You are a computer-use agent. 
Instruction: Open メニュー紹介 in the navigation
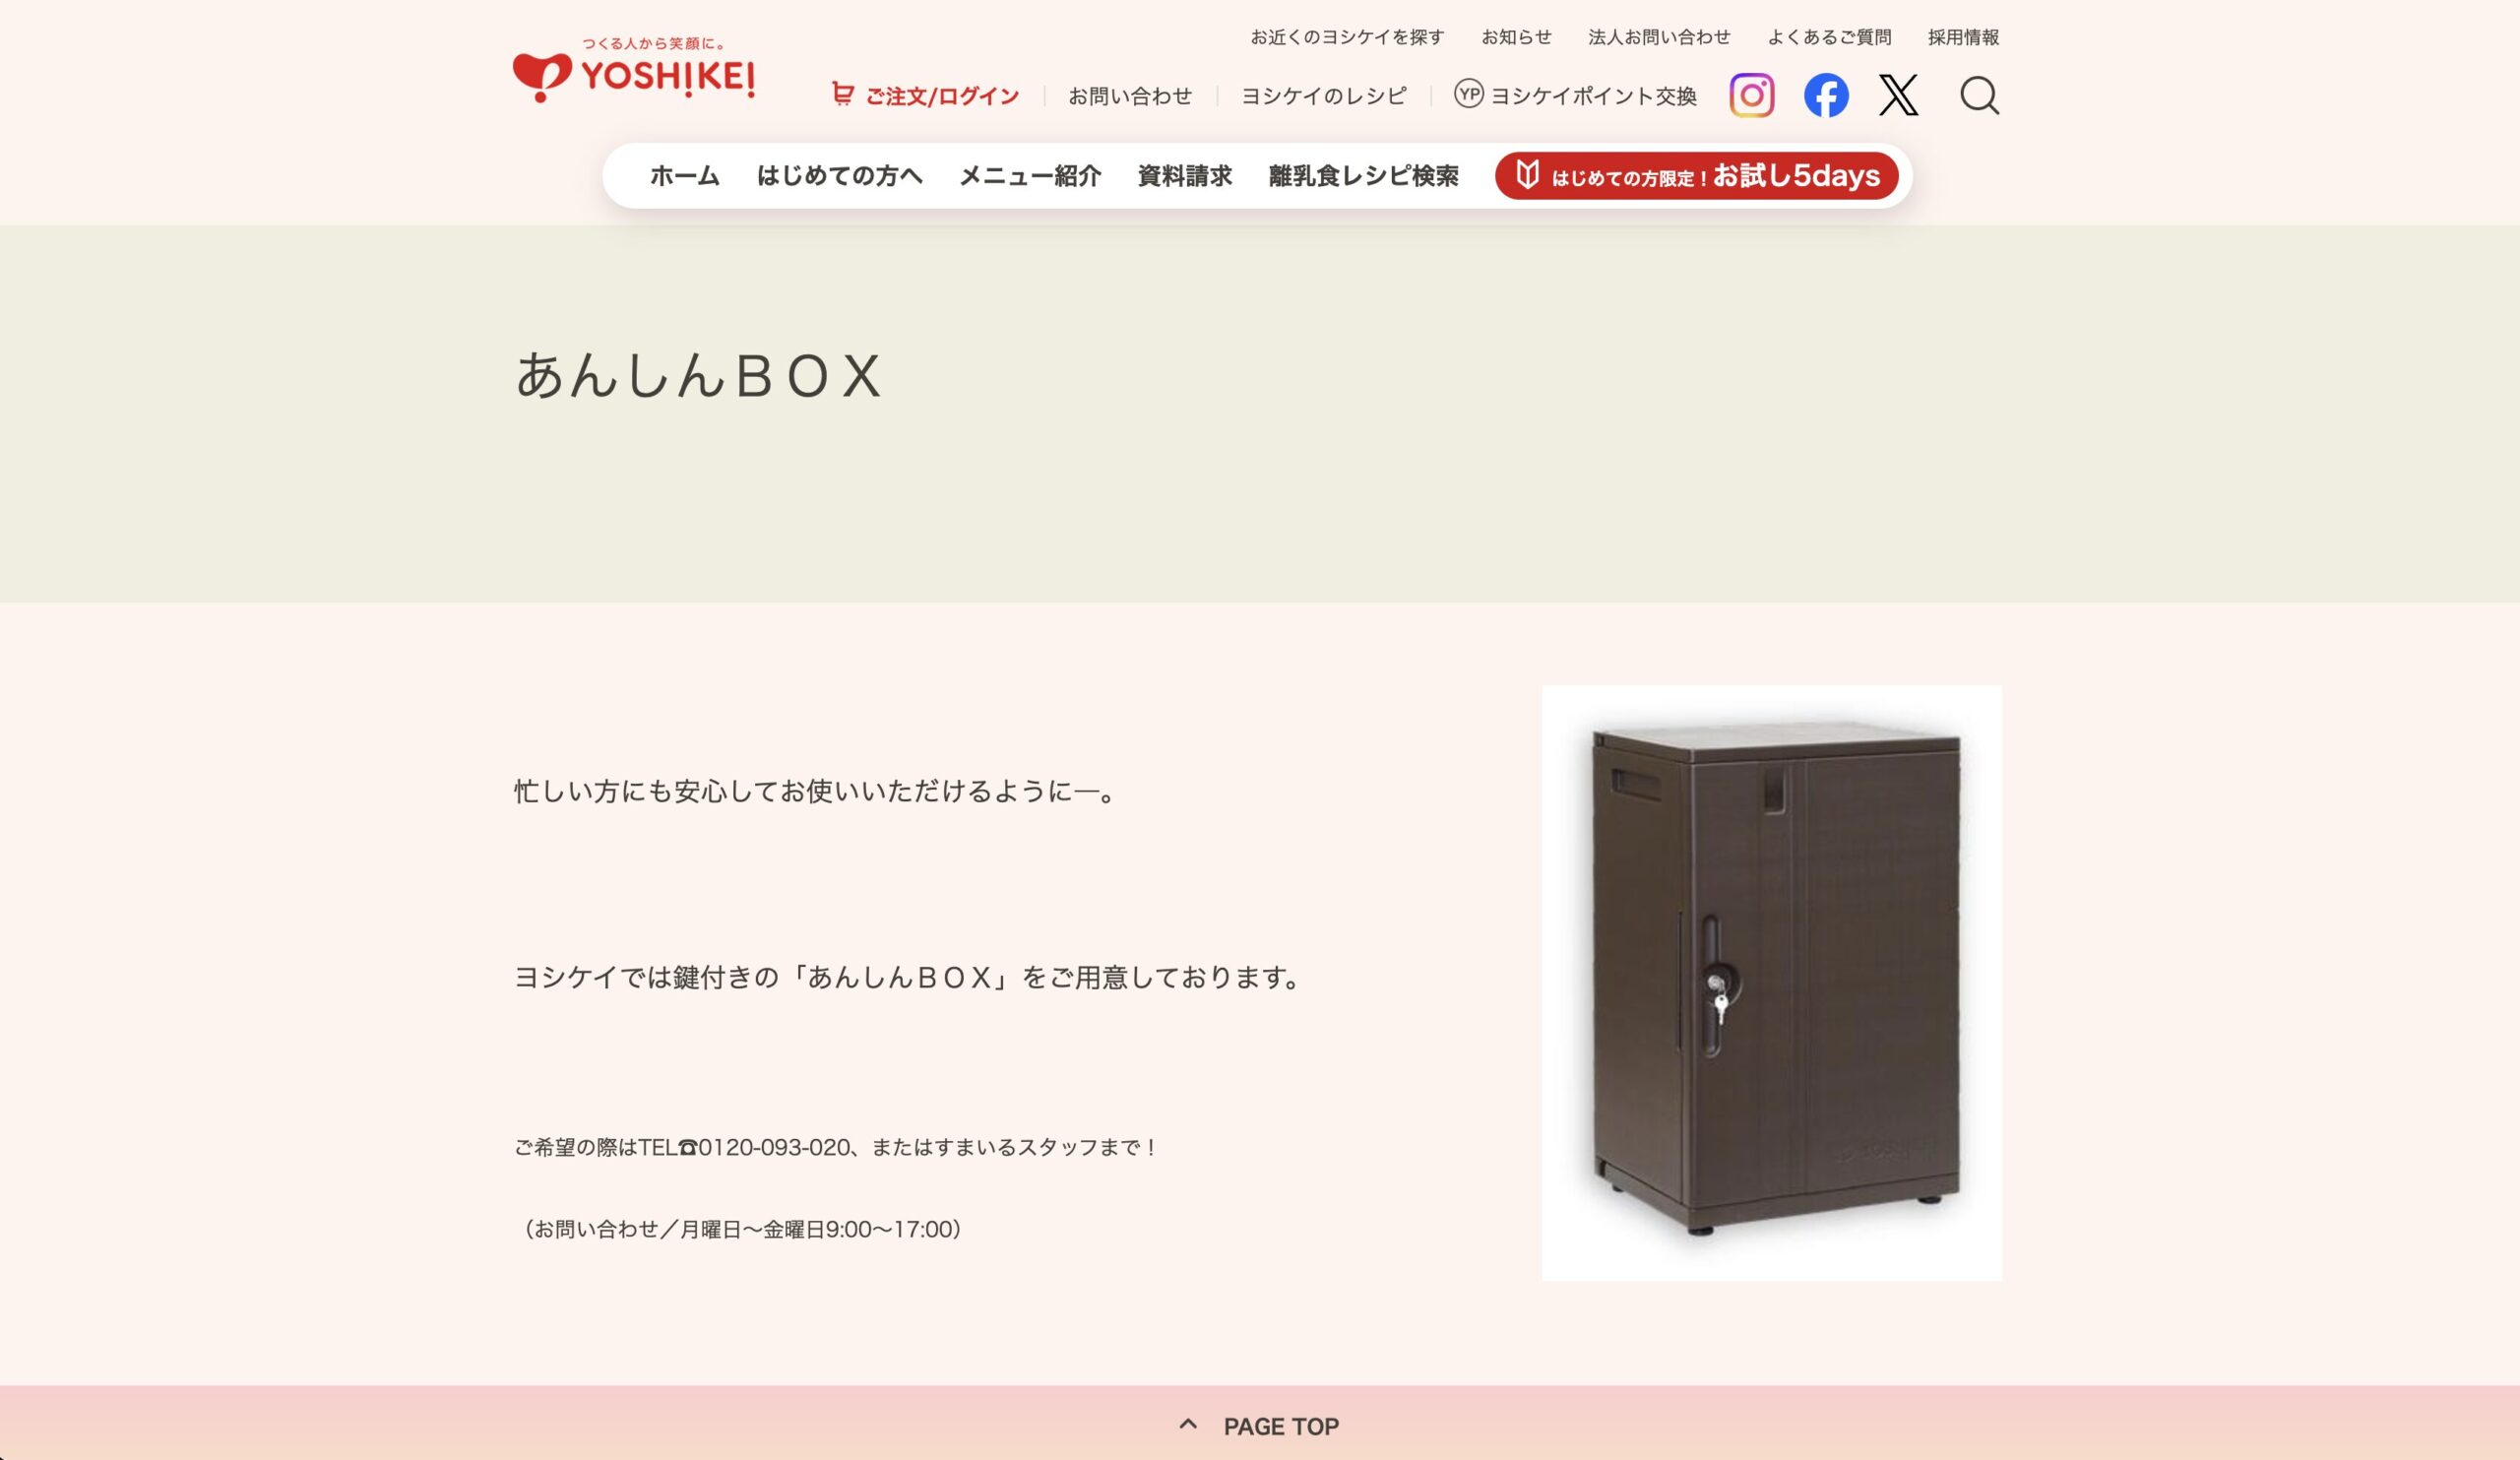point(1030,176)
